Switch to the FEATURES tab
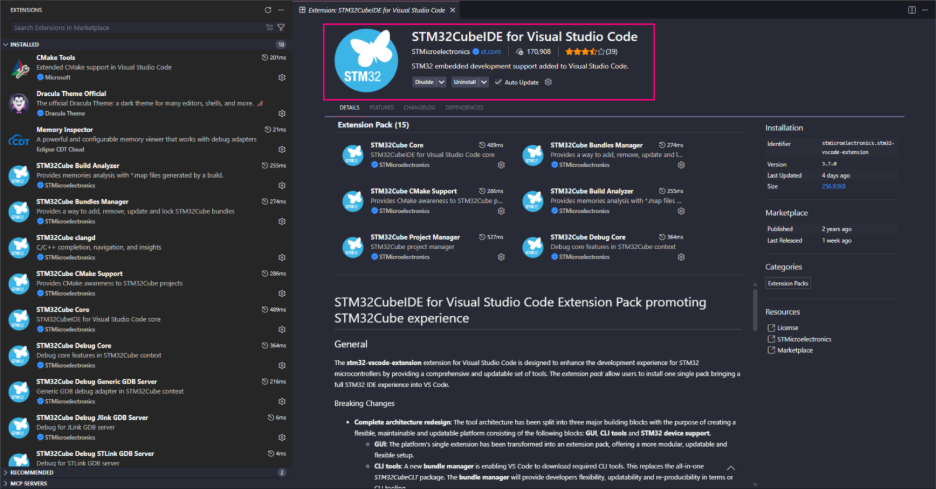 (381, 107)
